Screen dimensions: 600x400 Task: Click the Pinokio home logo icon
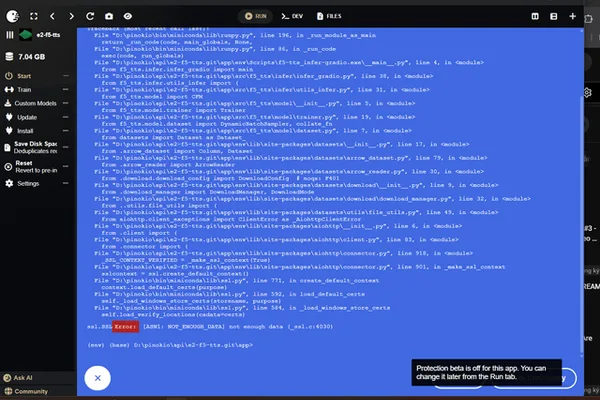13,16
